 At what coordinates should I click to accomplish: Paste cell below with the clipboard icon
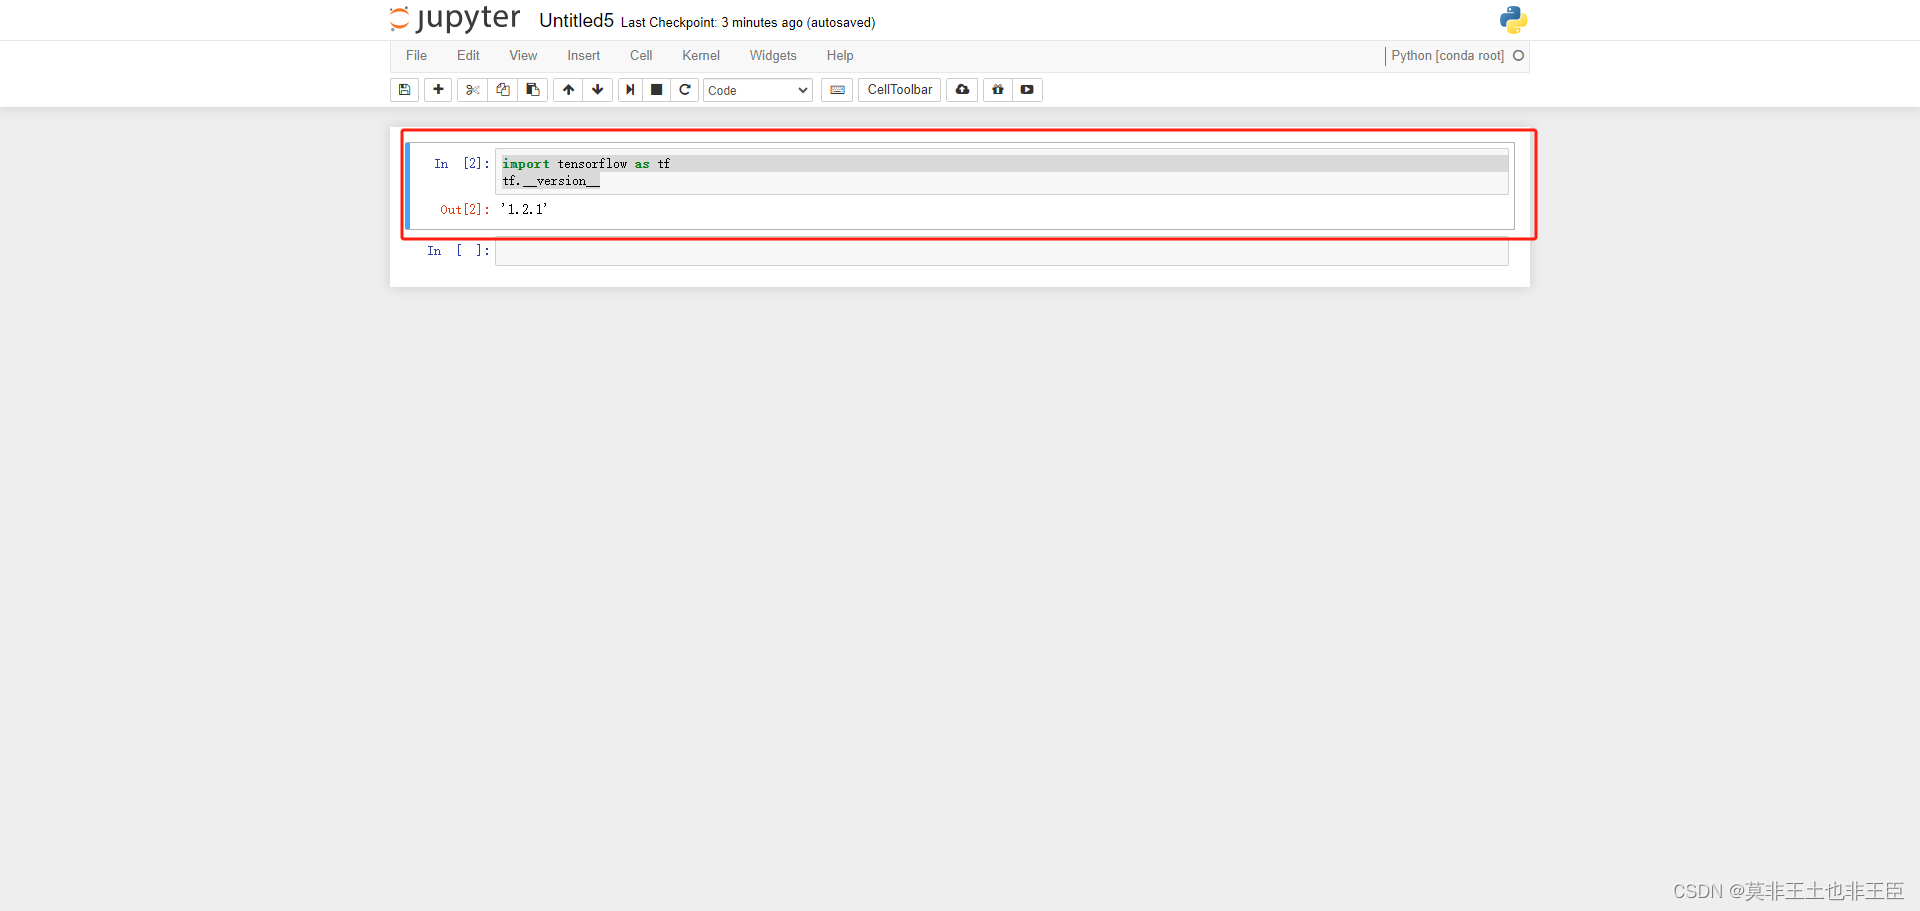tap(533, 90)
